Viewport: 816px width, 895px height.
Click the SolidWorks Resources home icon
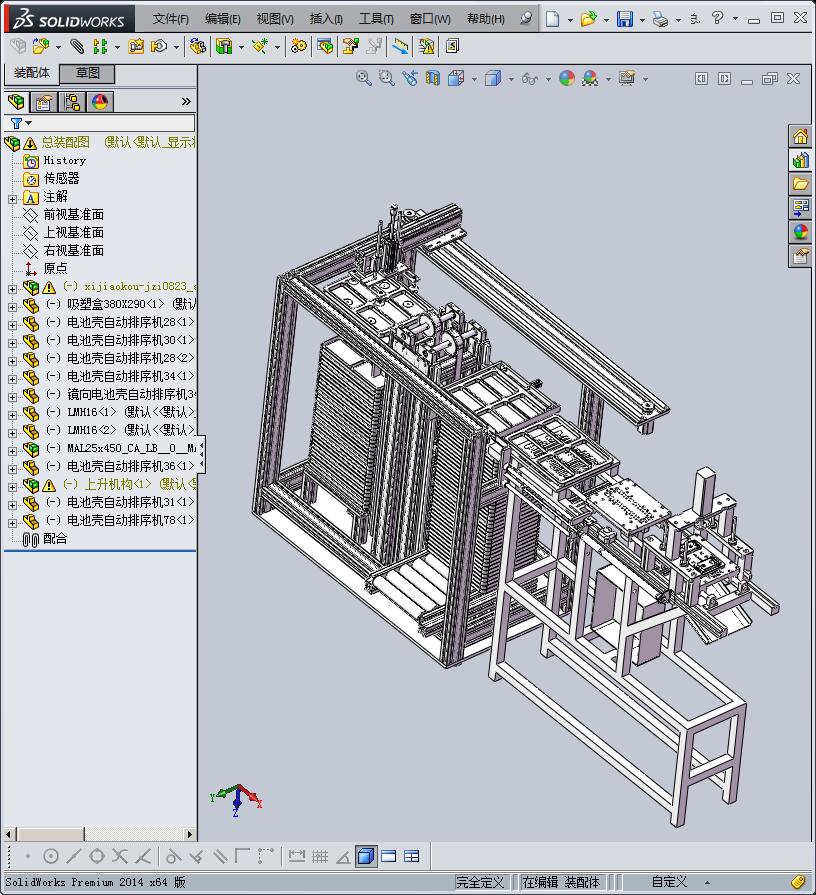pos(800,137)
